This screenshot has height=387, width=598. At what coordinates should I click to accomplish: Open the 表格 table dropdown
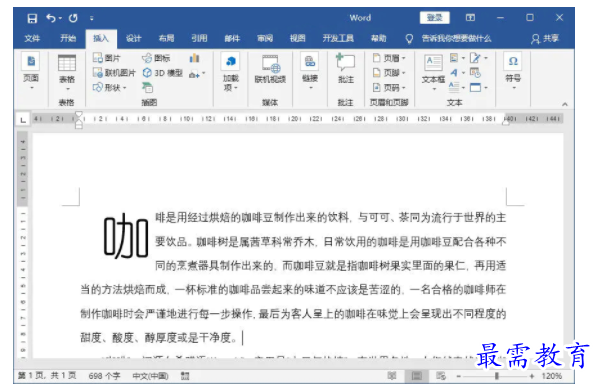click(x=67, y=73)
